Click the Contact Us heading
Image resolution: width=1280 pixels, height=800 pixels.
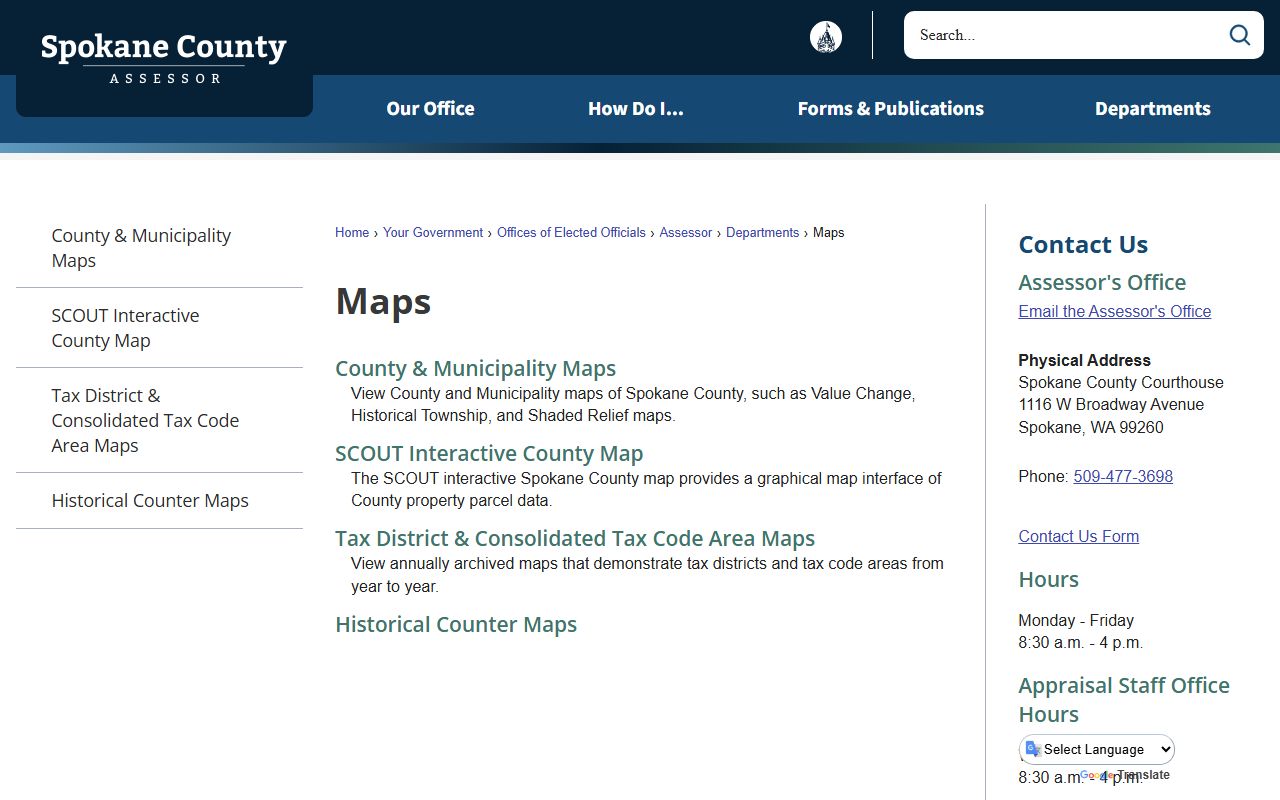tap(1083, 244)
